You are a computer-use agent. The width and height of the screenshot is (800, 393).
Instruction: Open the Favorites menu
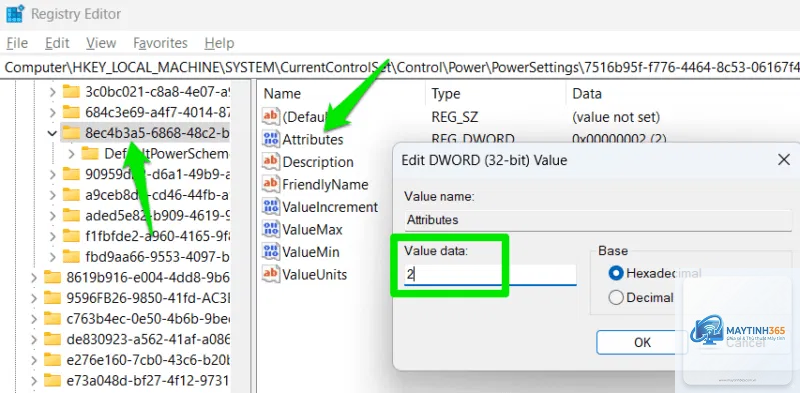point(160,43)
